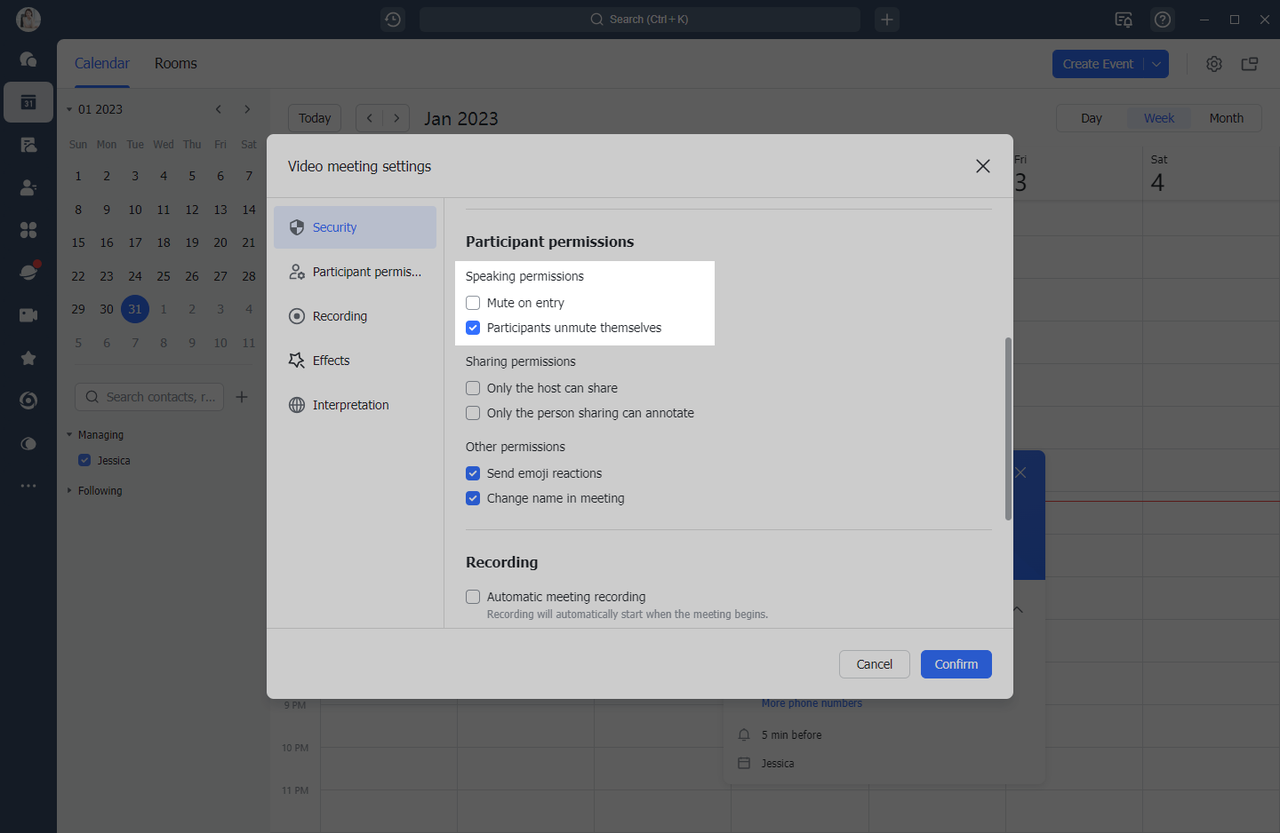Click the plus icon beside the search bar
This screenshot has width=1280, height=833.
(x=887, y=19)
